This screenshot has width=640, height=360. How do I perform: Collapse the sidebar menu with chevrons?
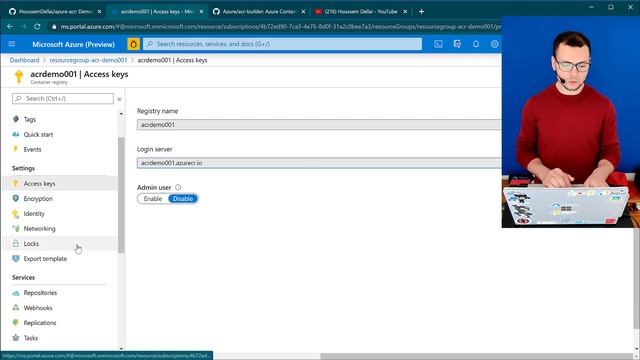point(119,99)
